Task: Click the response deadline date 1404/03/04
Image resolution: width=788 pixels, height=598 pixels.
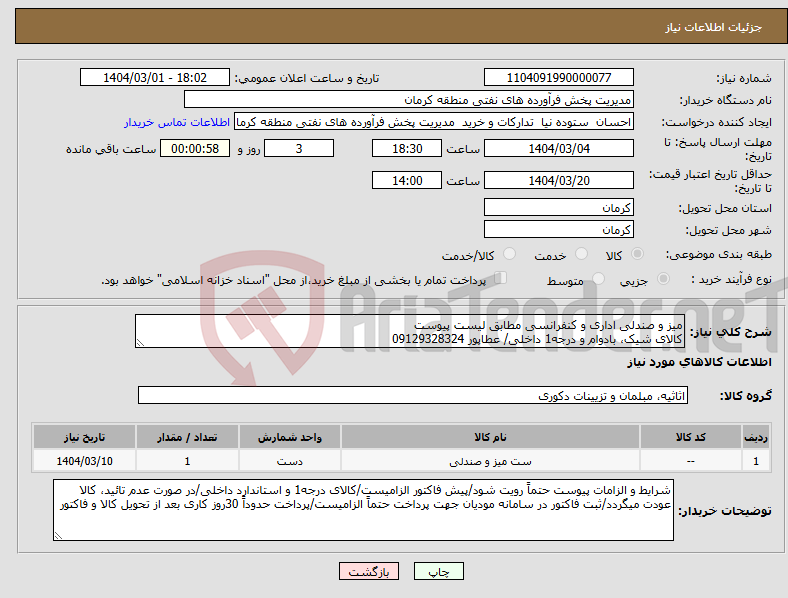Action: pos(559,148)
